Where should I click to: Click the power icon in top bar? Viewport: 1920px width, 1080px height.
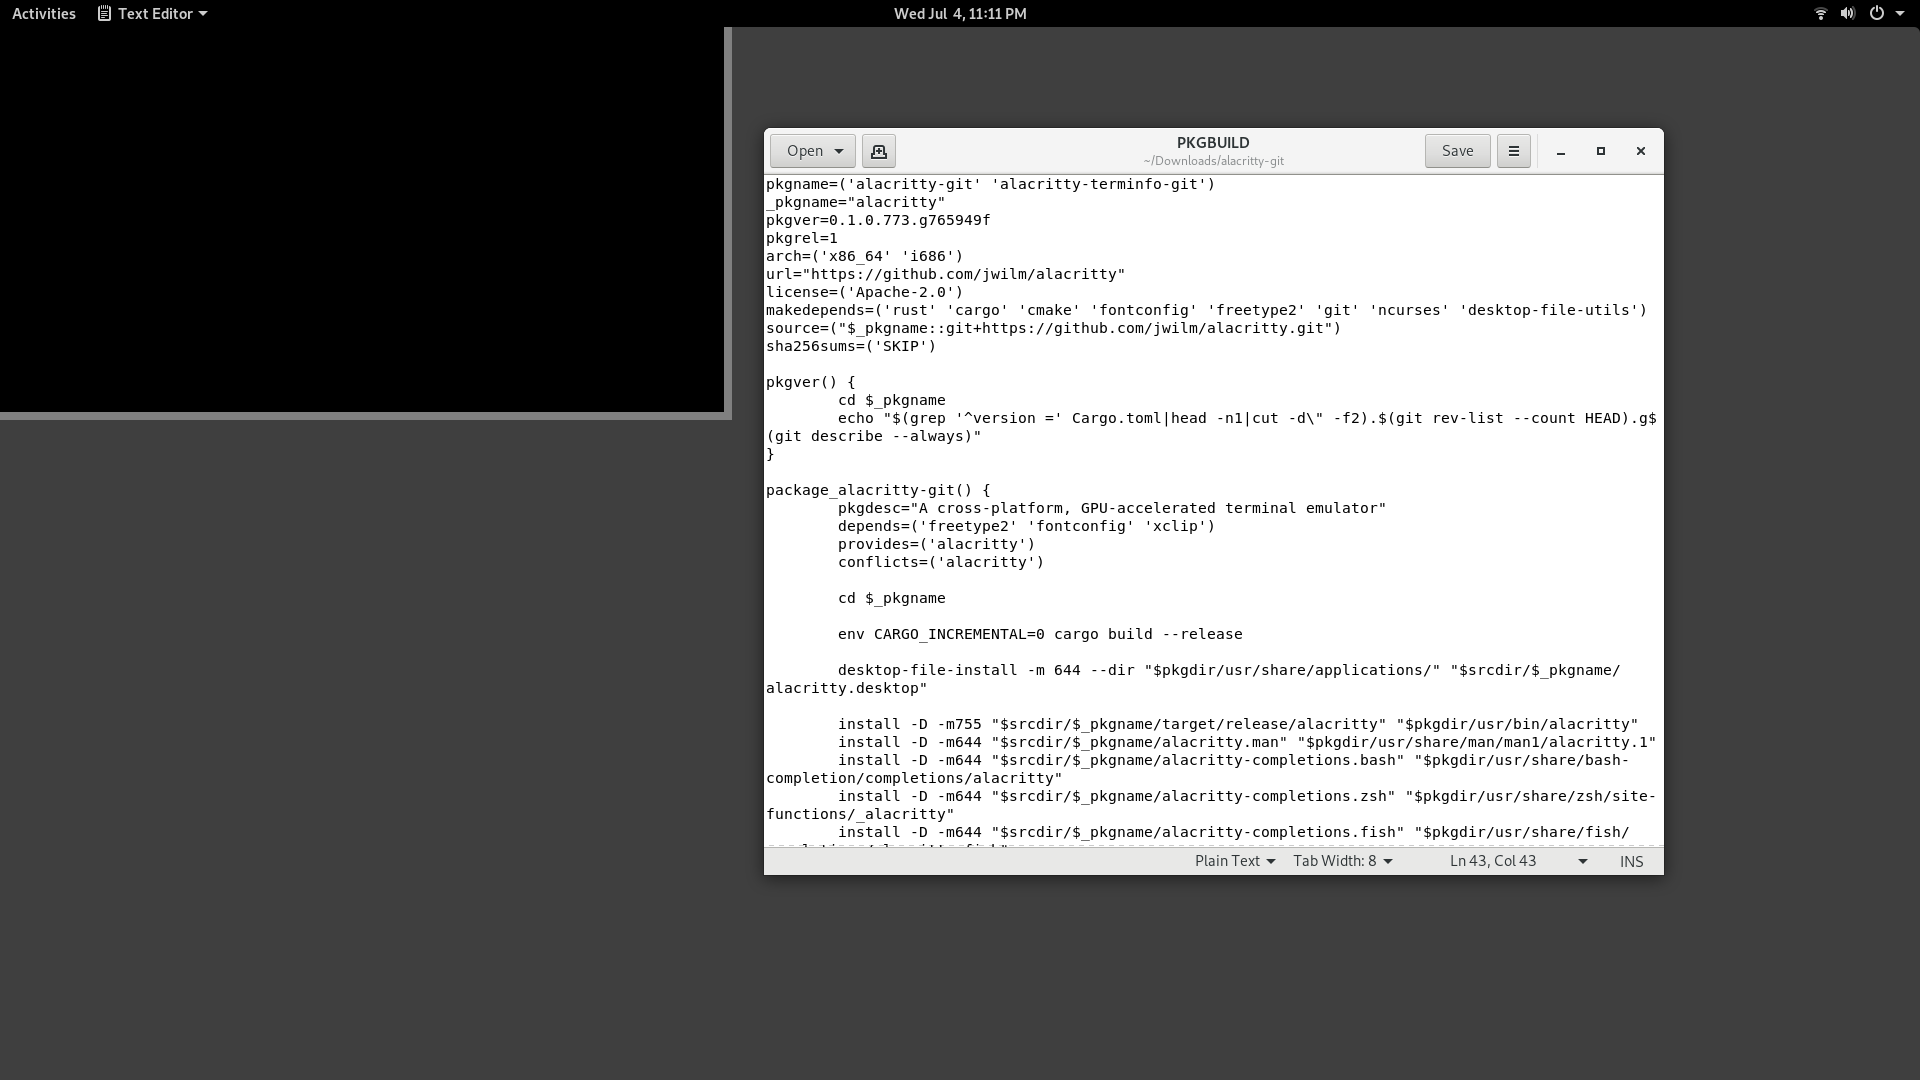click(x=1876, y=14)
